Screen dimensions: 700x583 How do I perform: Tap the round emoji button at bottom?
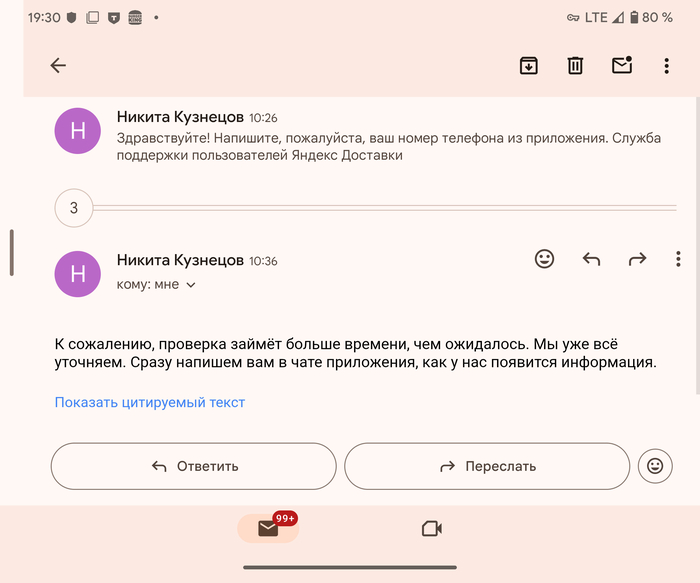(655, 466)
